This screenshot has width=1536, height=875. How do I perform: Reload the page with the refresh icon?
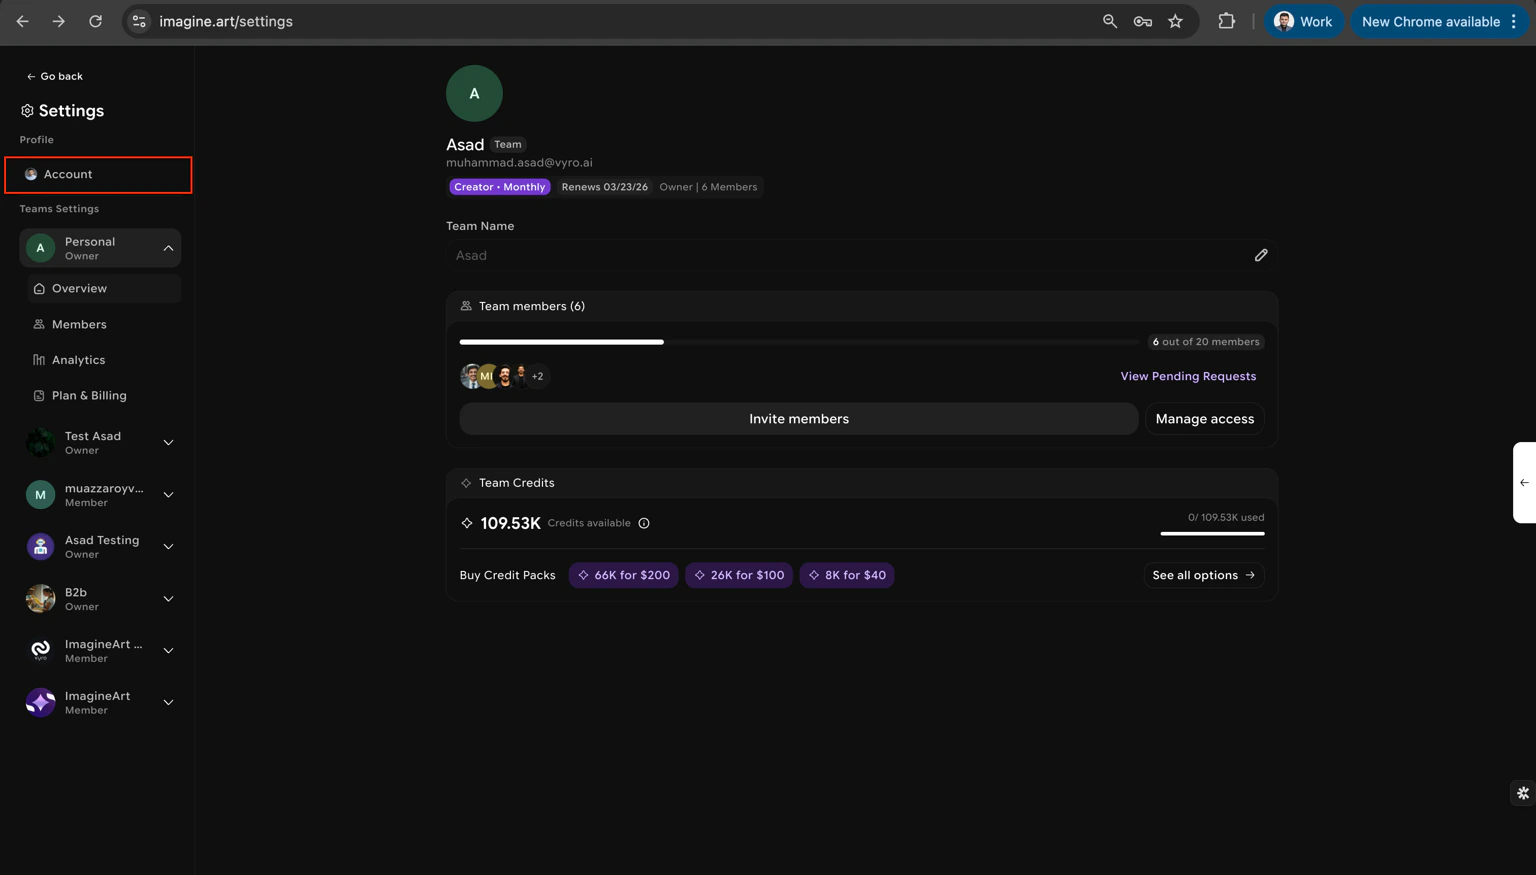point(95,21)
